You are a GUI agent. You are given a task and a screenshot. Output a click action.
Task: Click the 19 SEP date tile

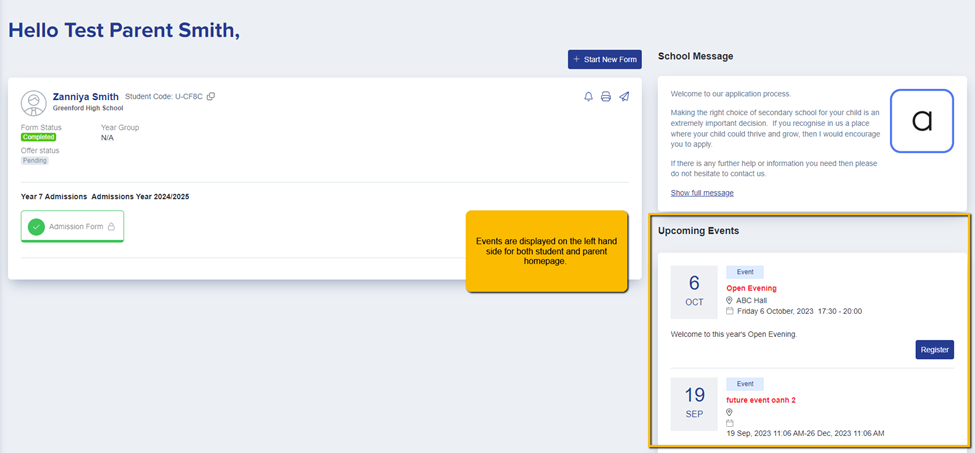pyautogui.click(x=694, y=404)
